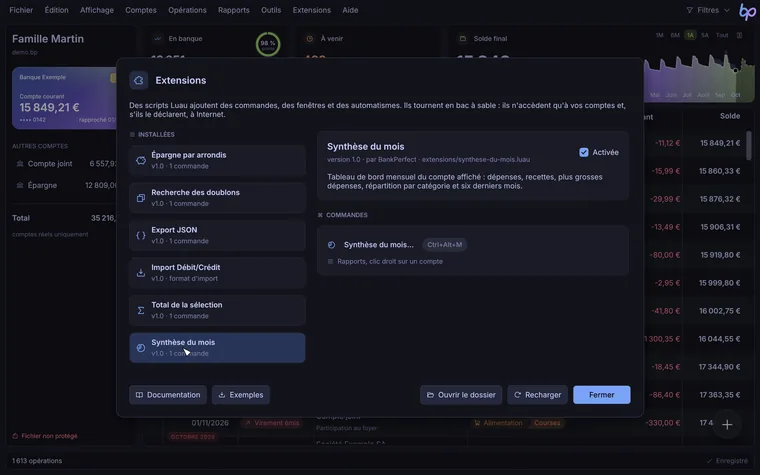760x475 pixels.
Task: Click the BankPerfect bp logo
Action: [747, 11]
